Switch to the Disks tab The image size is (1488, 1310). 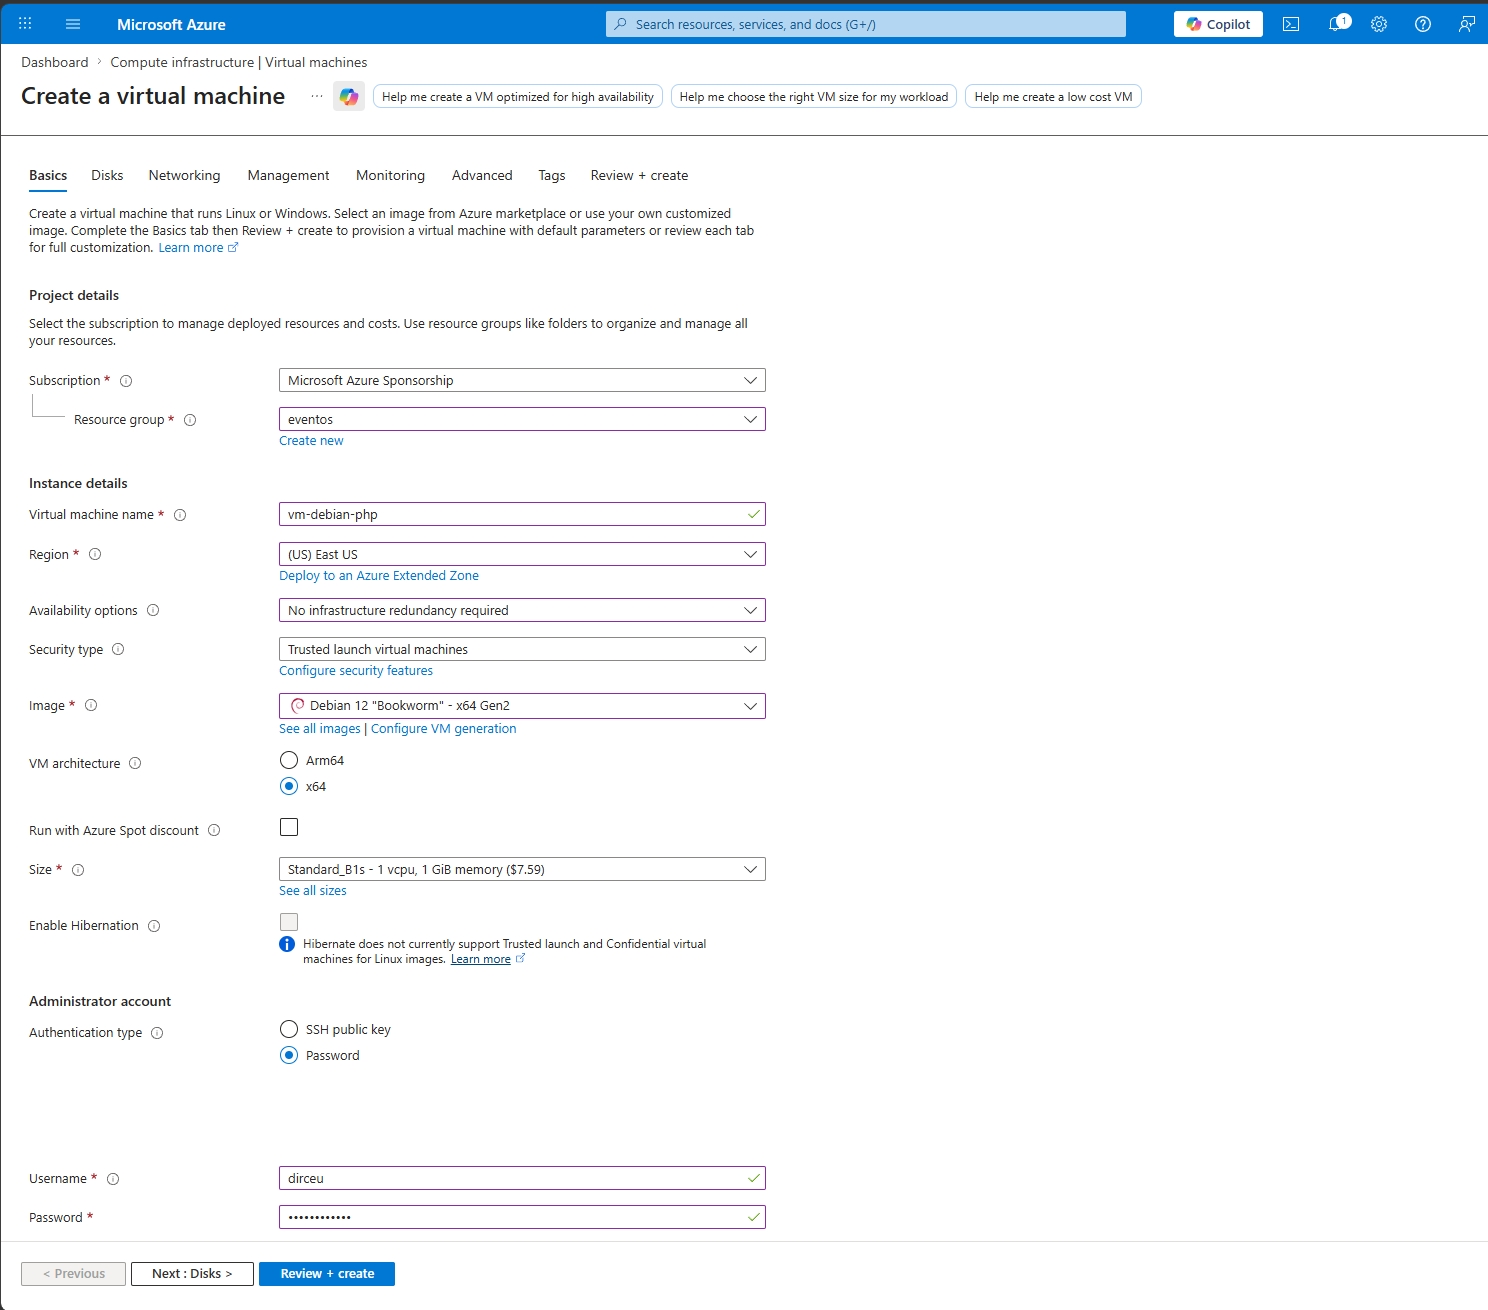pos(107,175)
